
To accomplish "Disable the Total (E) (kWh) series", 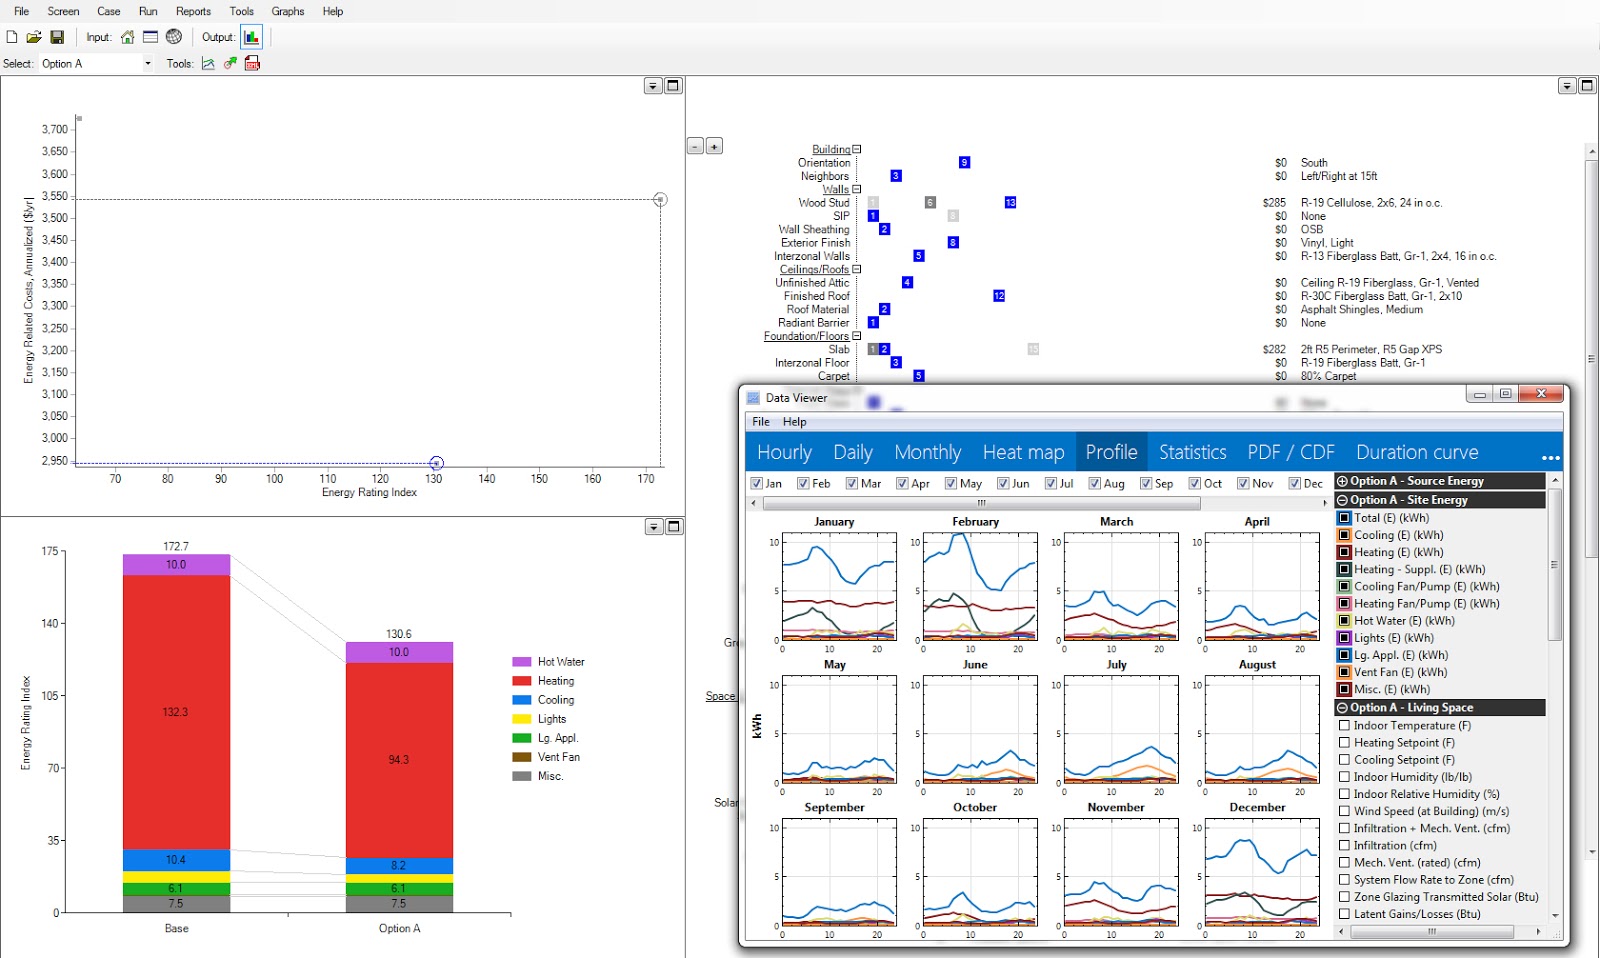I will tap(1345, 518).
